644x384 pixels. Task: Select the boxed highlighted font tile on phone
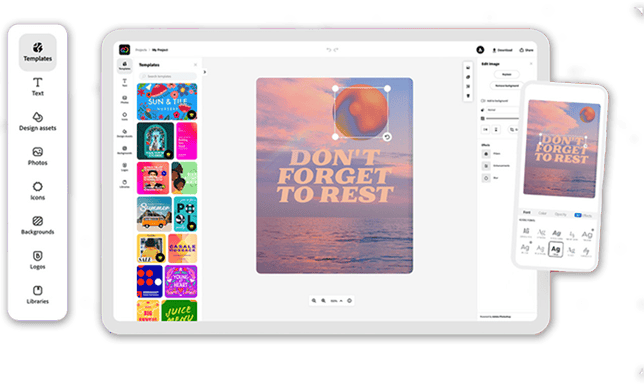555,249
